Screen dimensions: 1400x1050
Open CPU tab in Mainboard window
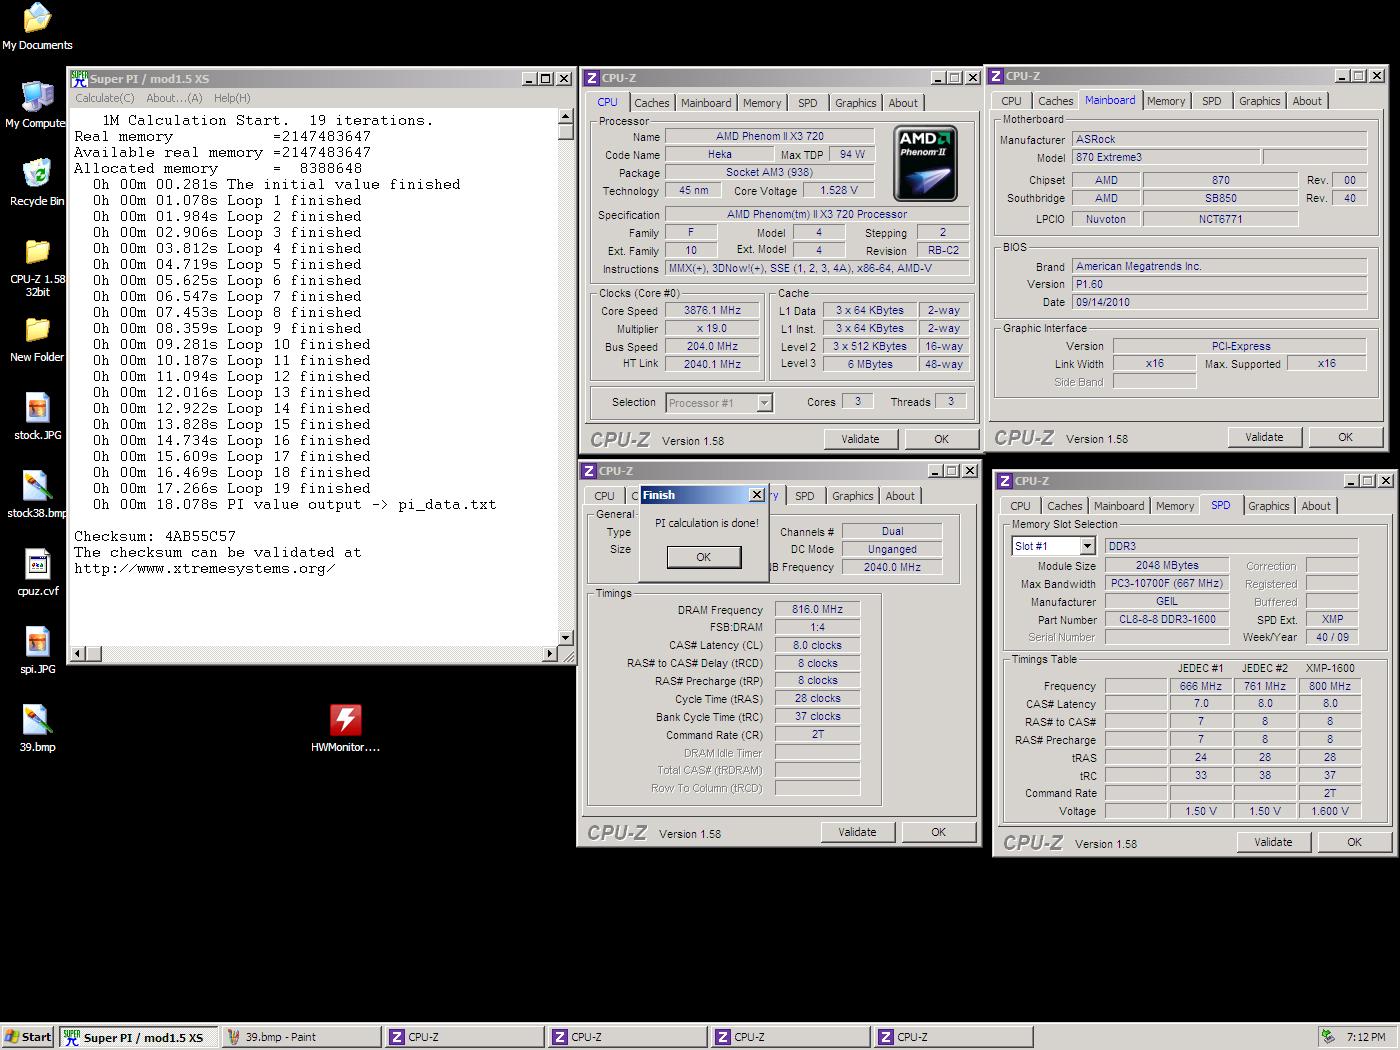pyautogui.click(x=1011, y=101)
